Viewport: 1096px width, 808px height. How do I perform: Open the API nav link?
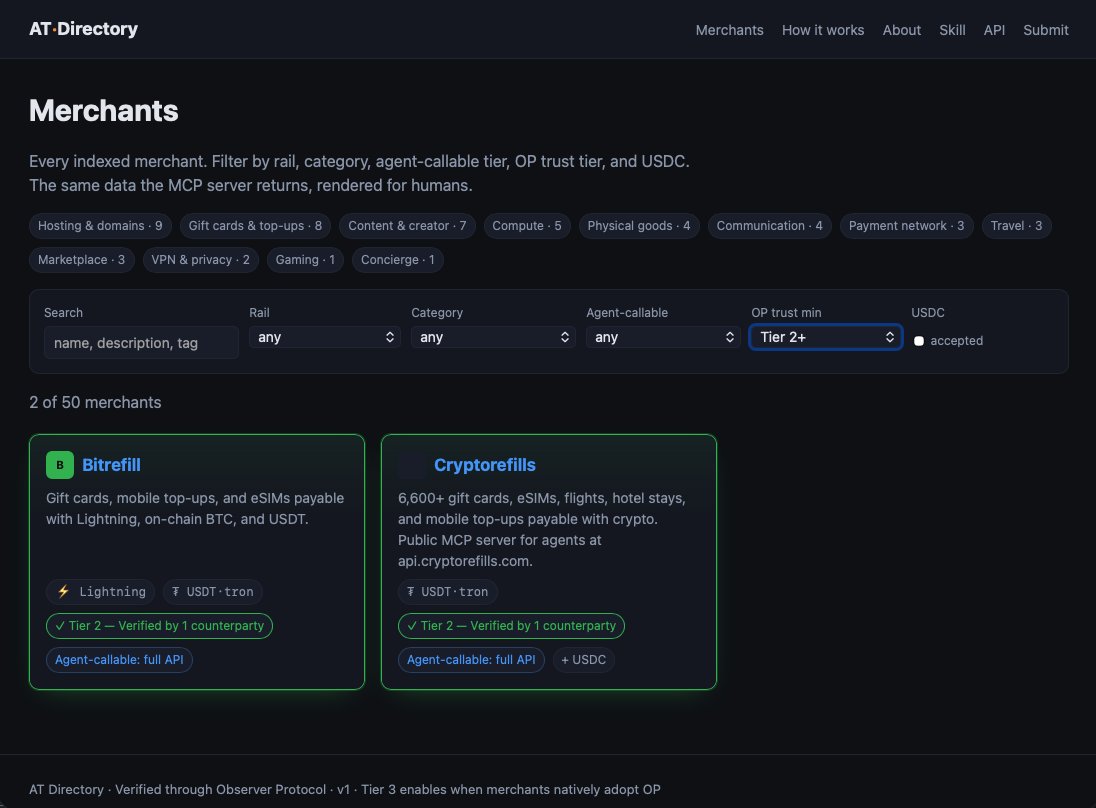coord(994,30)
